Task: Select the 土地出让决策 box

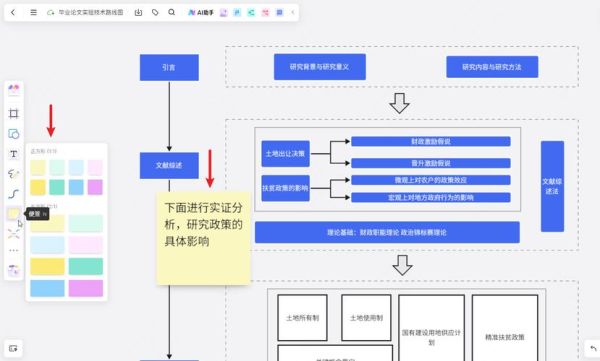Action: tap(285, 154)
